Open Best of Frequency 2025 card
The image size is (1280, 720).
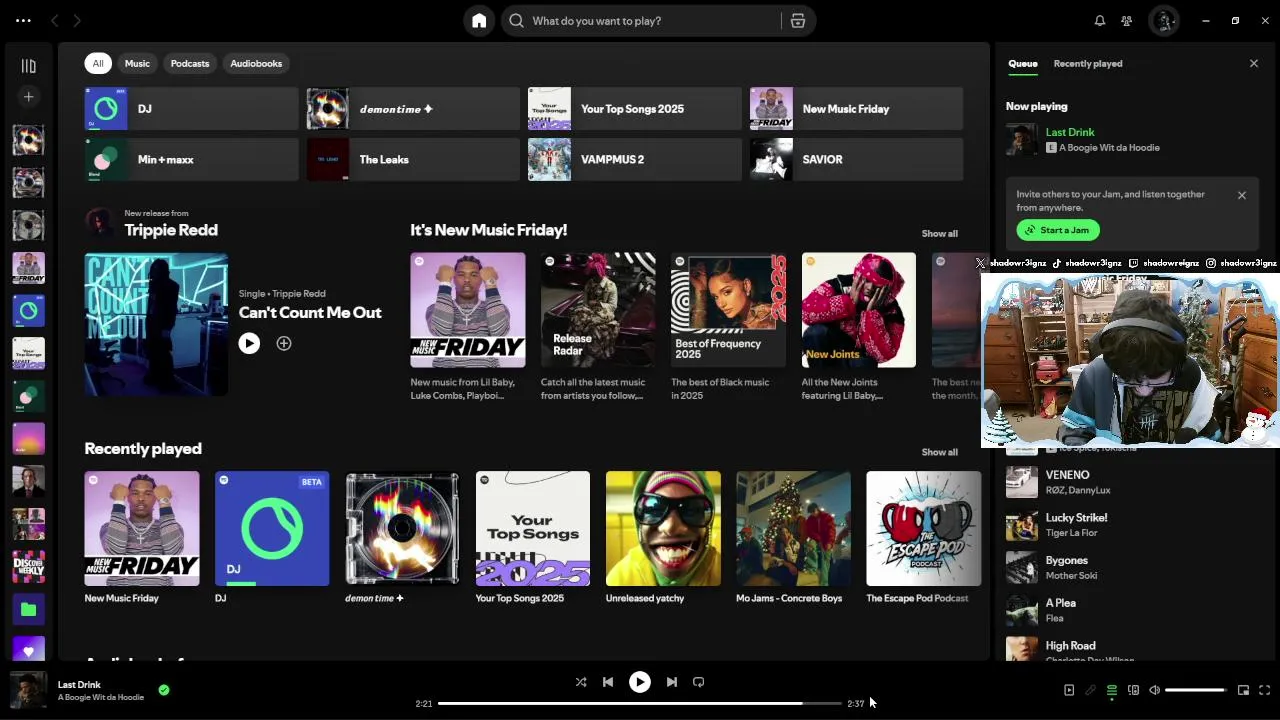coord(728,327)
